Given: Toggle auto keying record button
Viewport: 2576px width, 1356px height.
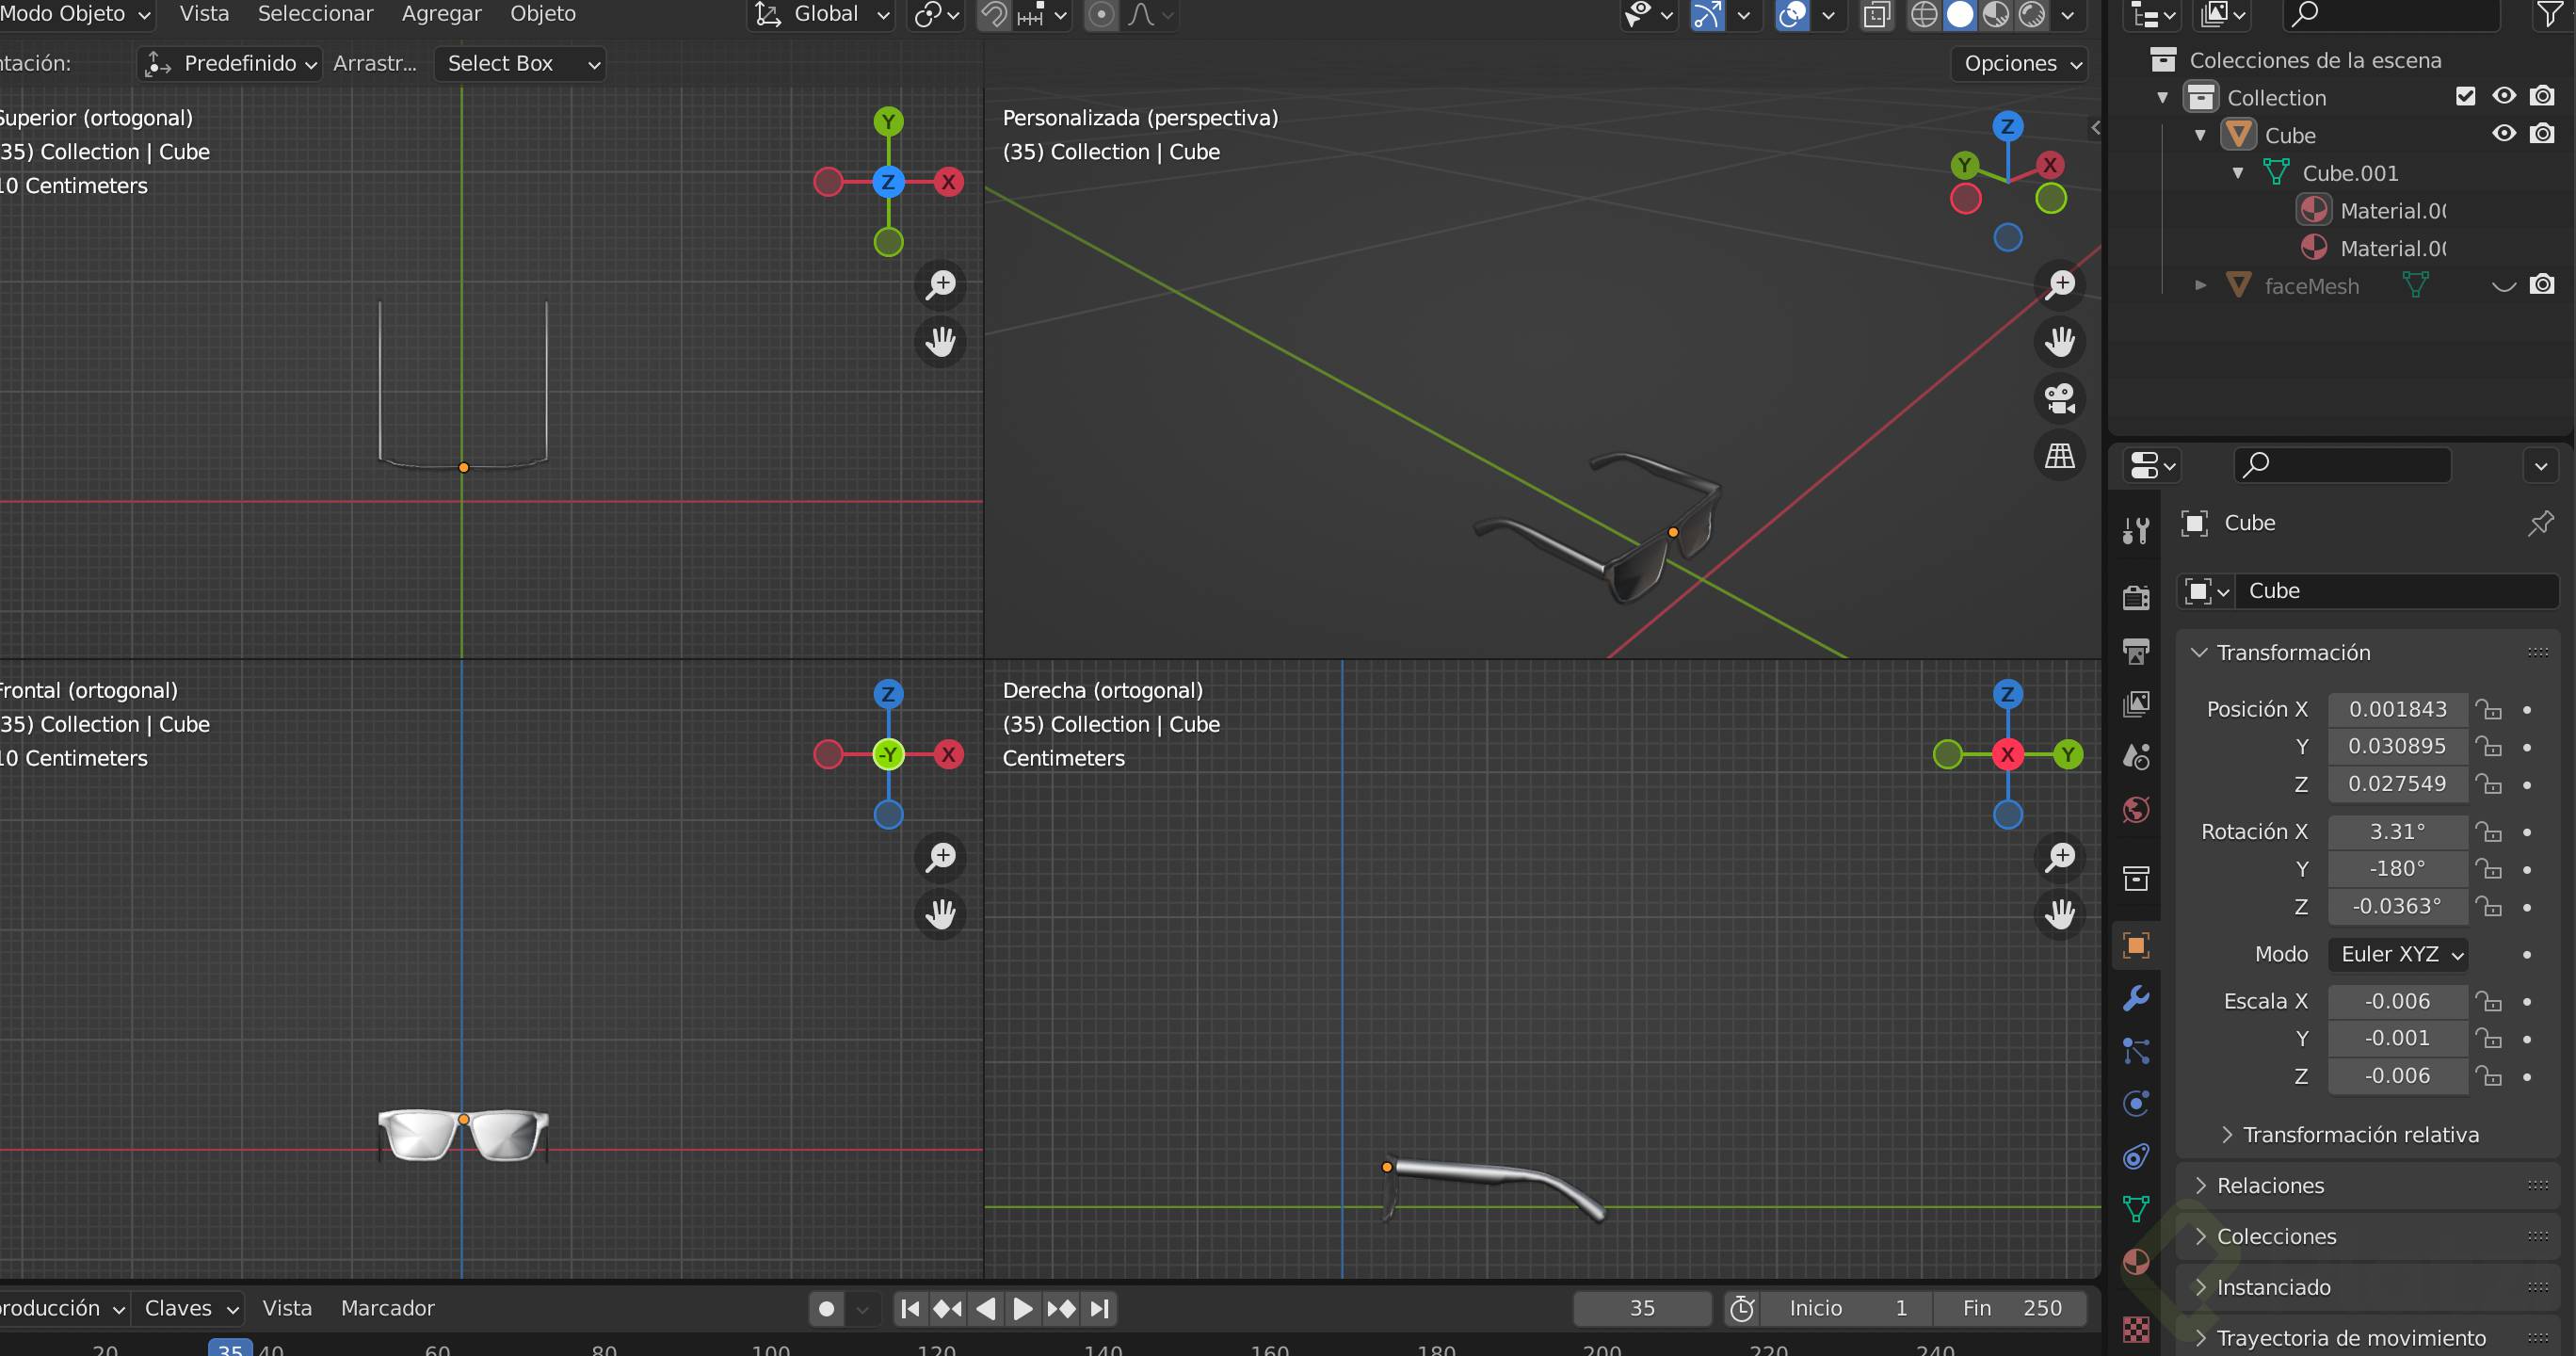Looking at the screenshot, I should [826, 1309].
